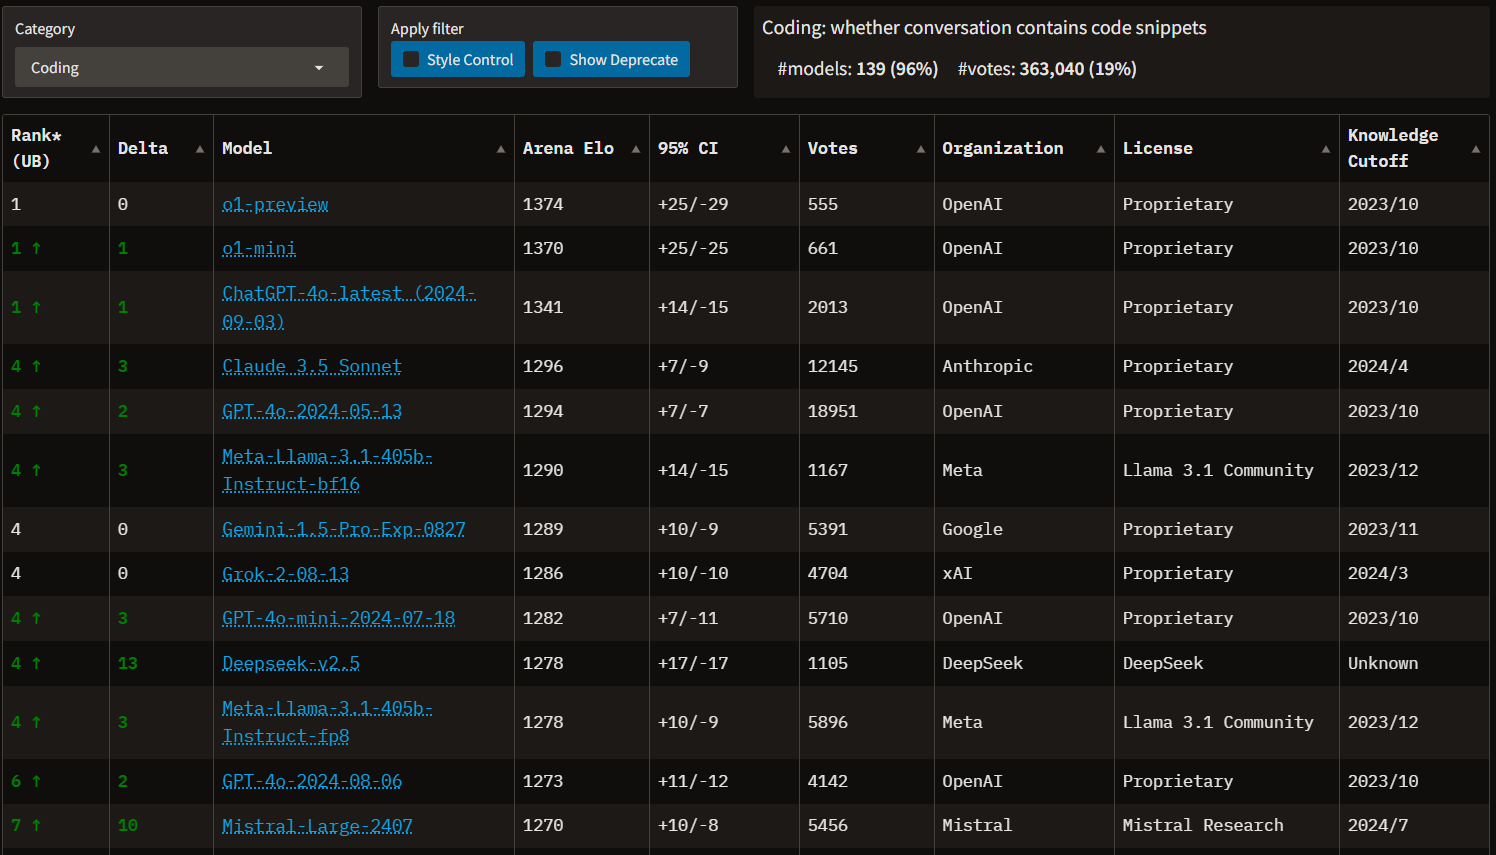Sort by License column arrow
The width and height of the screenshot is (1496, 855).
coord(1326,149)
